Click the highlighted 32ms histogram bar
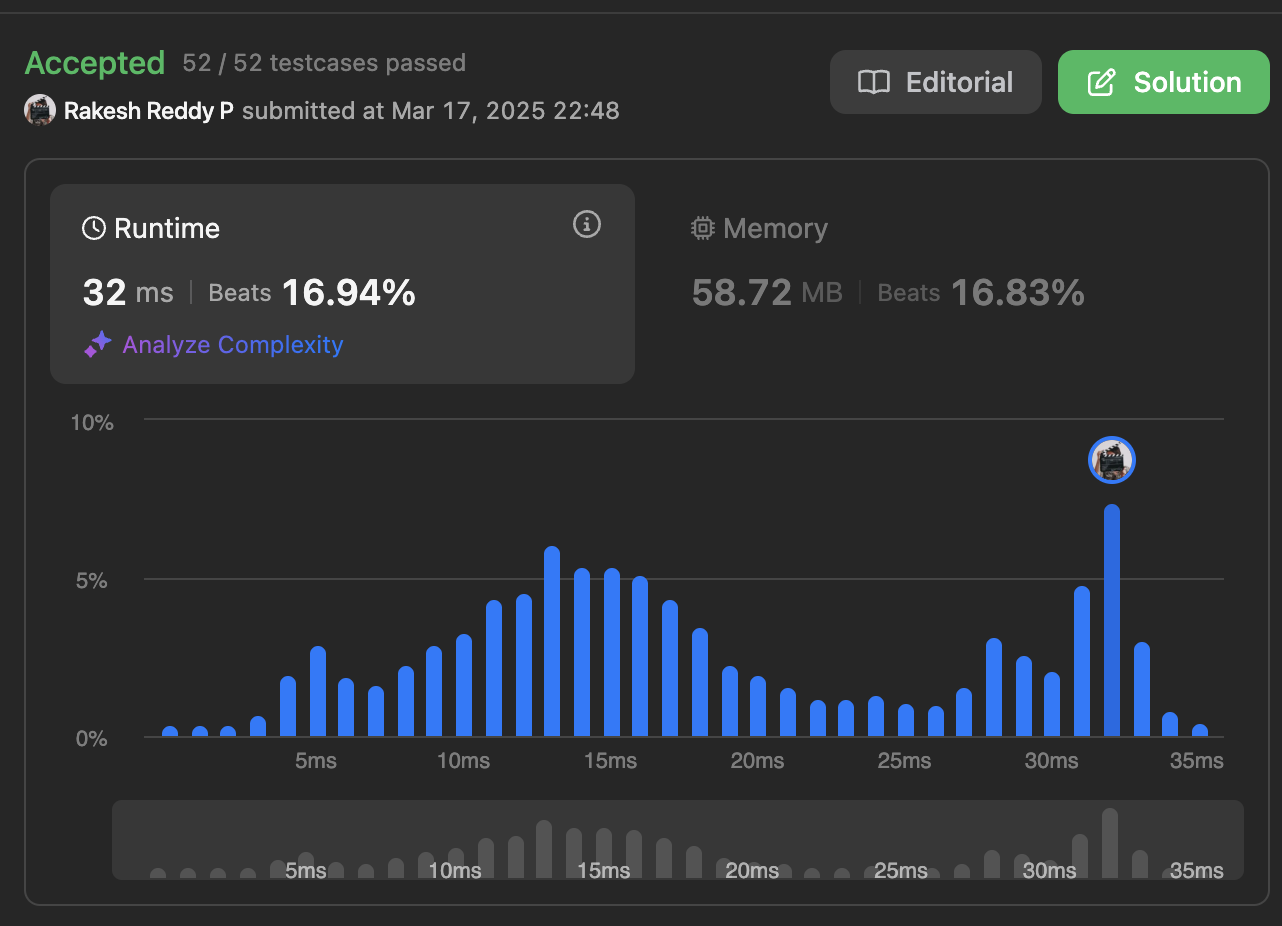The width and height of the screenshot is (1282, 926). point(1112,621)
